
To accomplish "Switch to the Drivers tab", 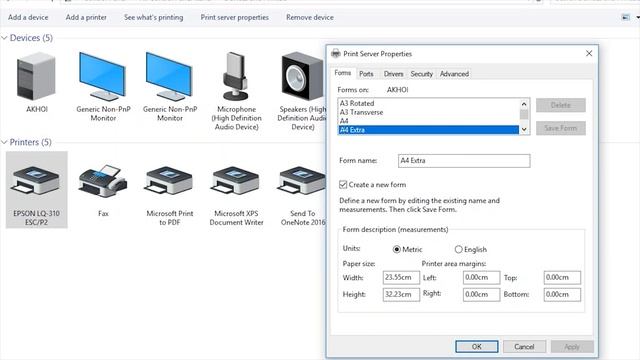I will tap(393, 74).
